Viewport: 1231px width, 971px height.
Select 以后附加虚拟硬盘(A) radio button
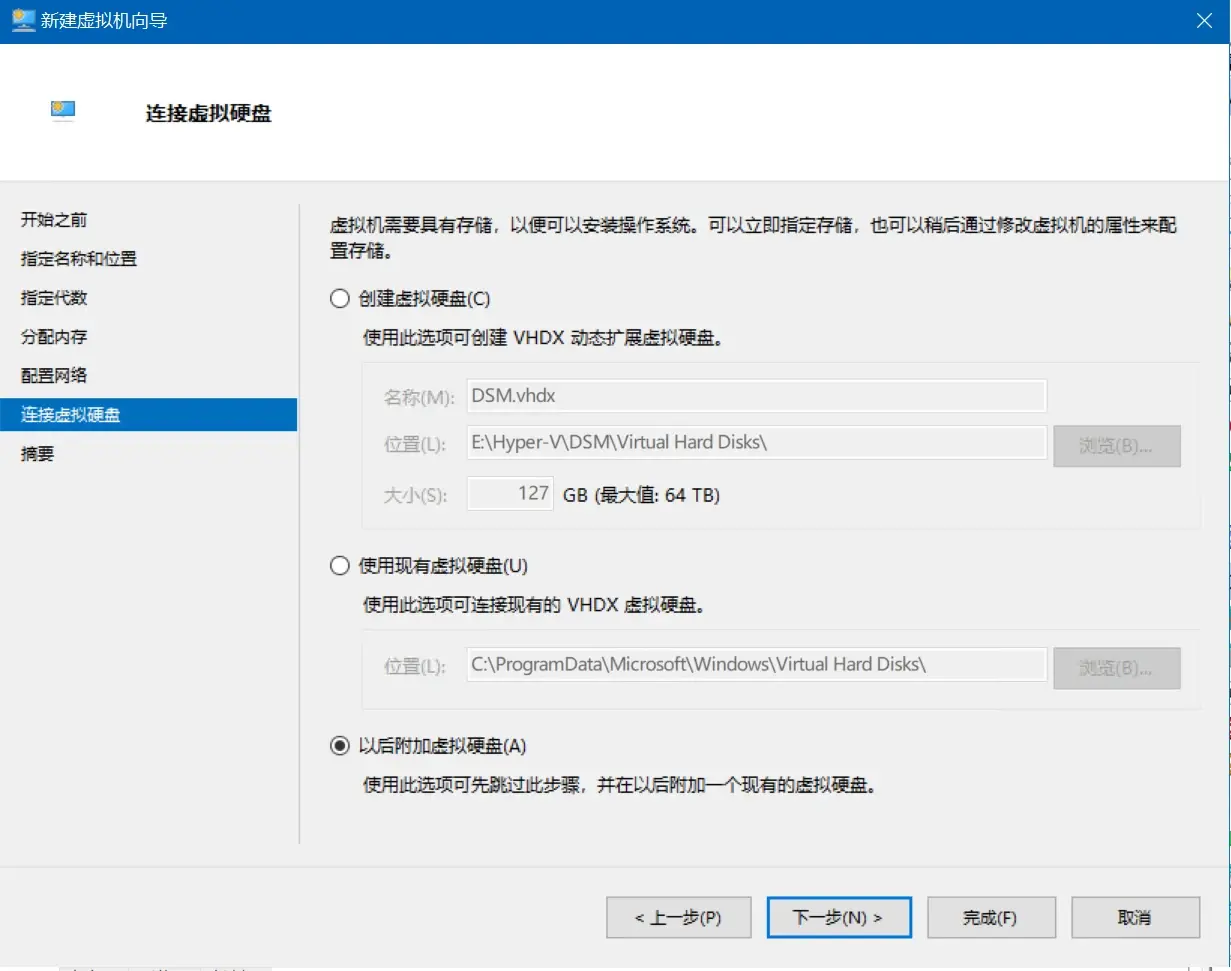click(x=340, y=746)
